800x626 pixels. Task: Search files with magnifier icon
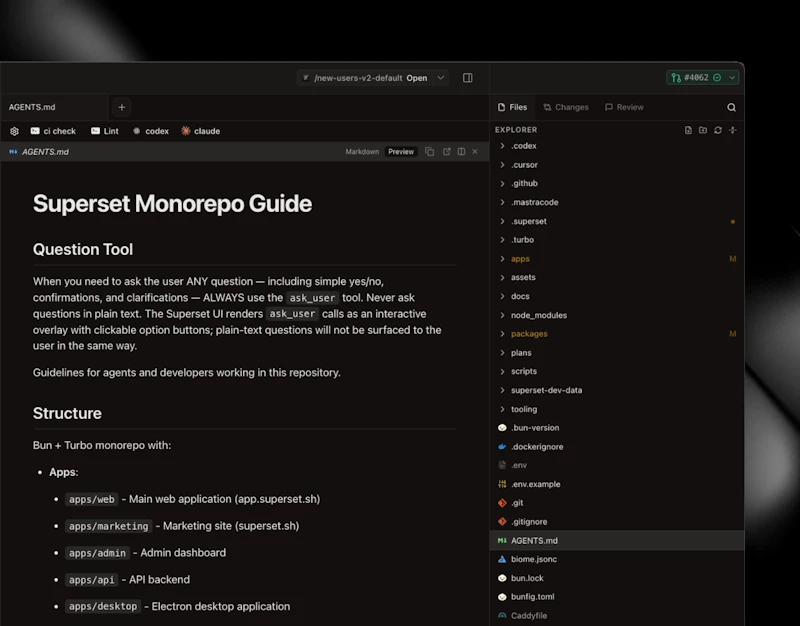point(731,107)
